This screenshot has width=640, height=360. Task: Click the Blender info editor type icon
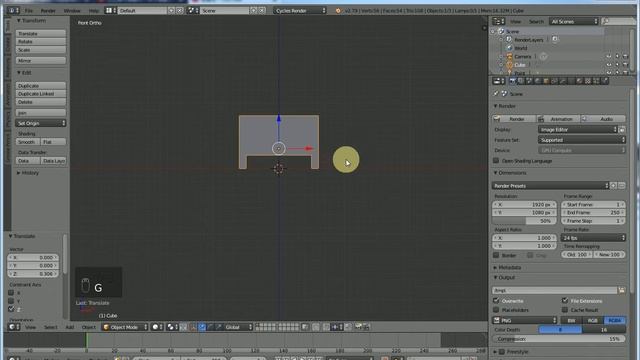pyautogui.click(x=13, y=10)
